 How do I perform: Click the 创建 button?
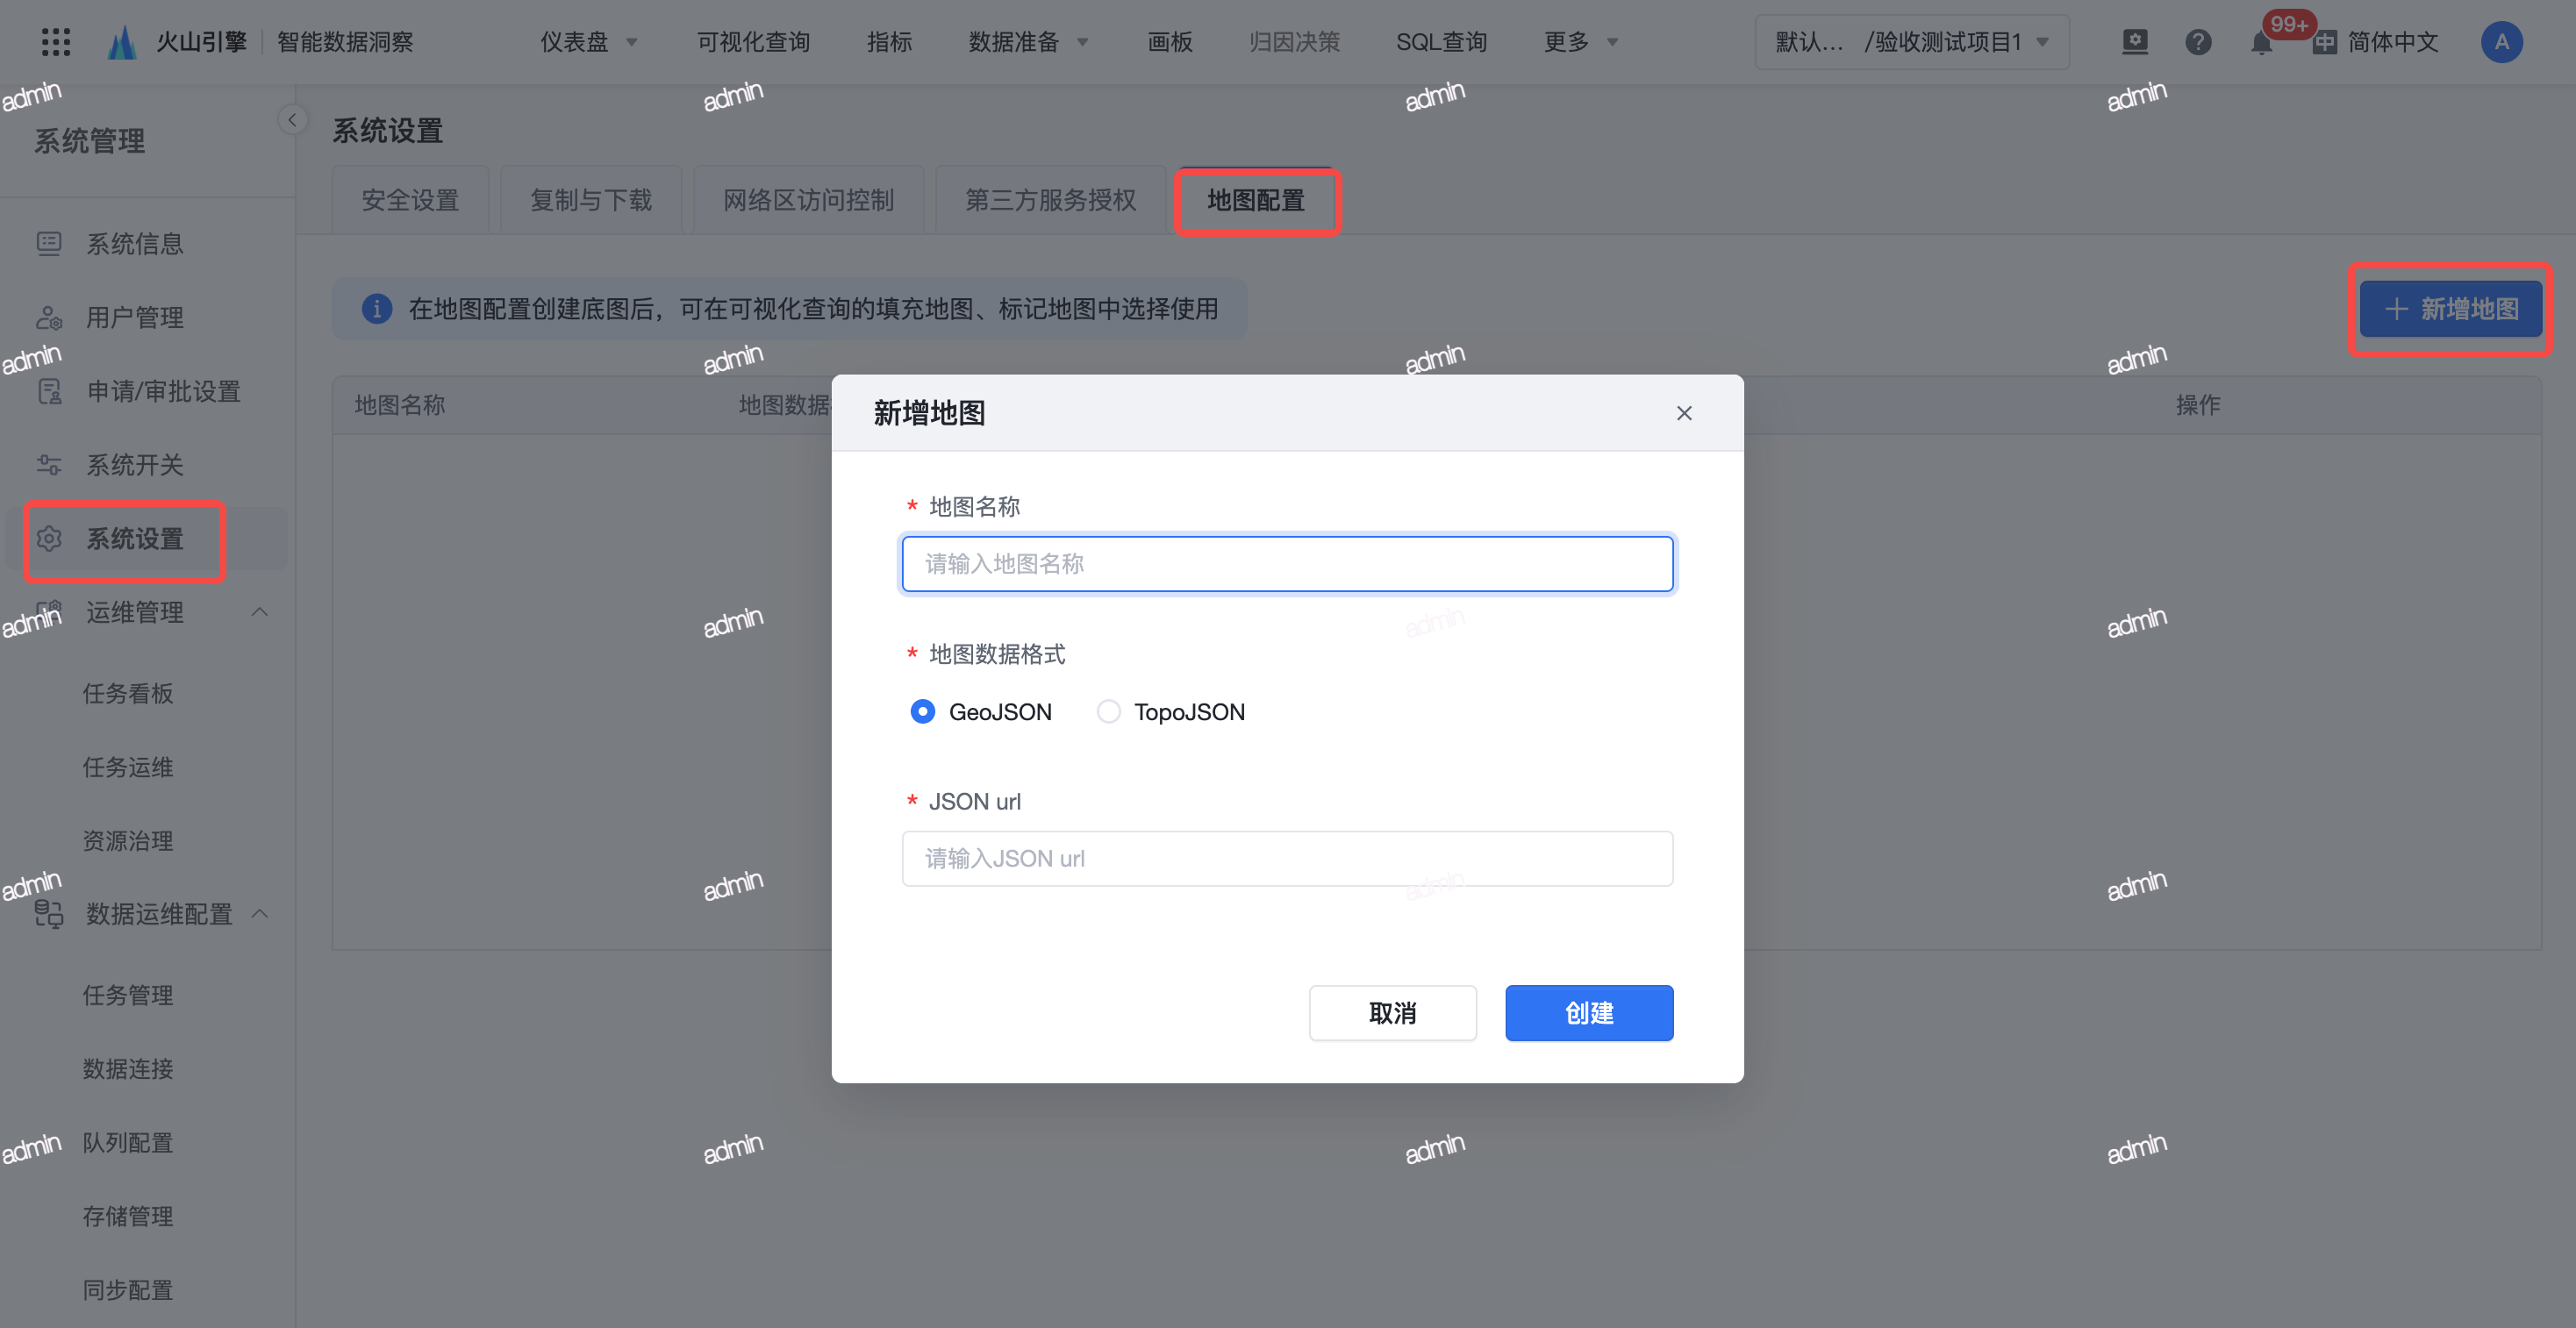pos(1588,1013)
